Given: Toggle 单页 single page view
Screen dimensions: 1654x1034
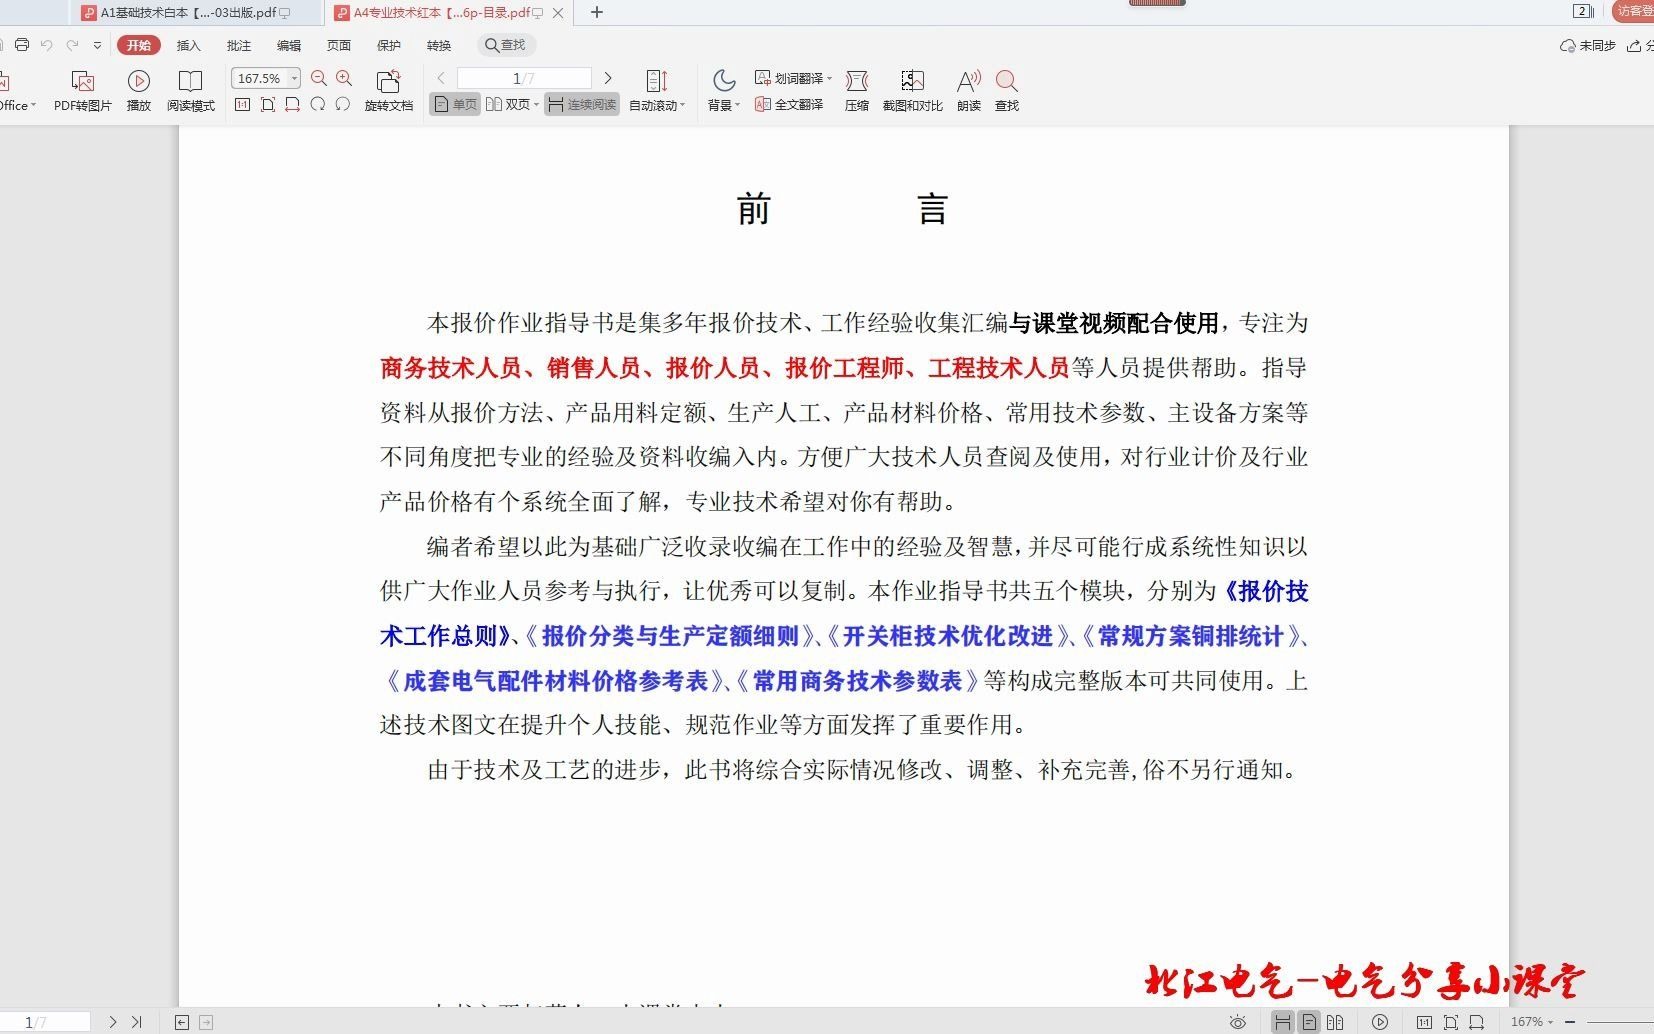Looking at the screenshot, I should click(x=455, y=104).
